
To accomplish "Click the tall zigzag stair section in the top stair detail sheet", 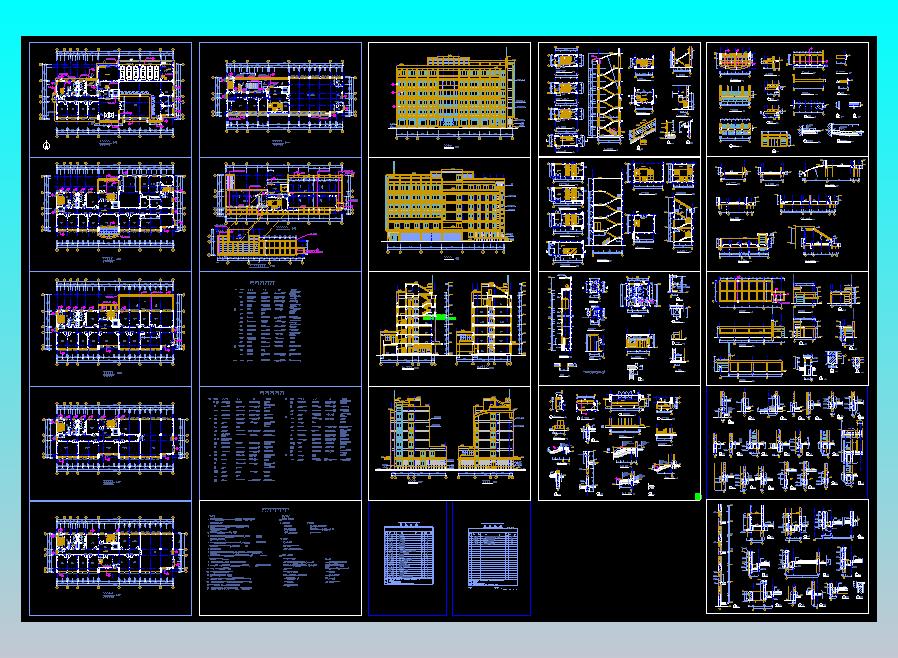I will pos(605,95).
